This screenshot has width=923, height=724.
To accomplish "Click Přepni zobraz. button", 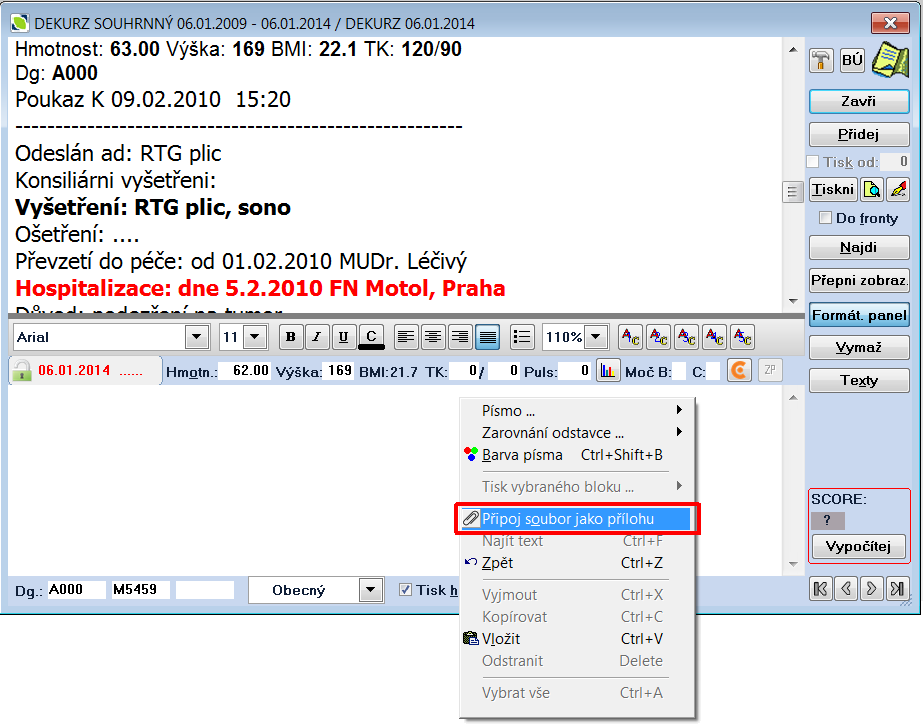I will tap(859, 280).
